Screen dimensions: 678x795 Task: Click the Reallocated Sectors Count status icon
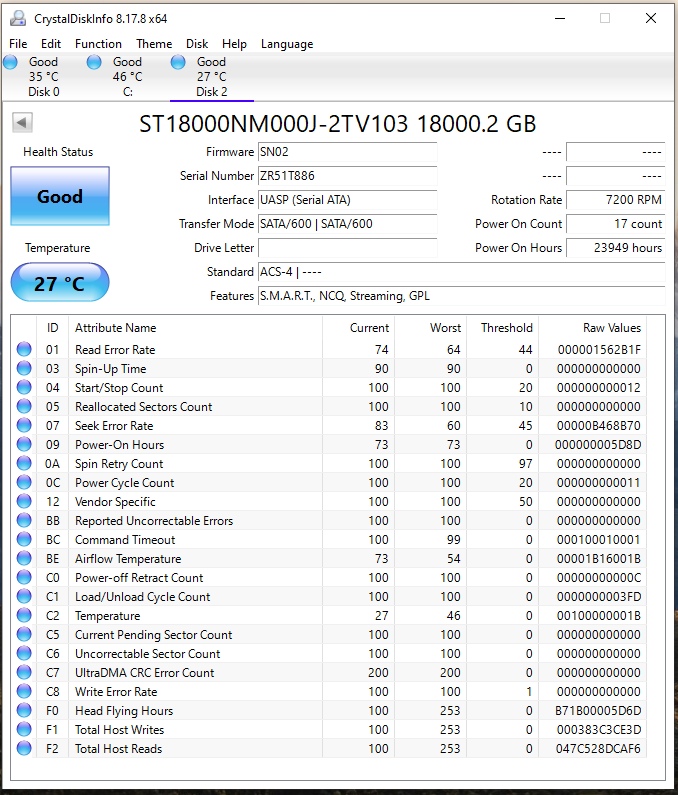(x=24, y=407)
